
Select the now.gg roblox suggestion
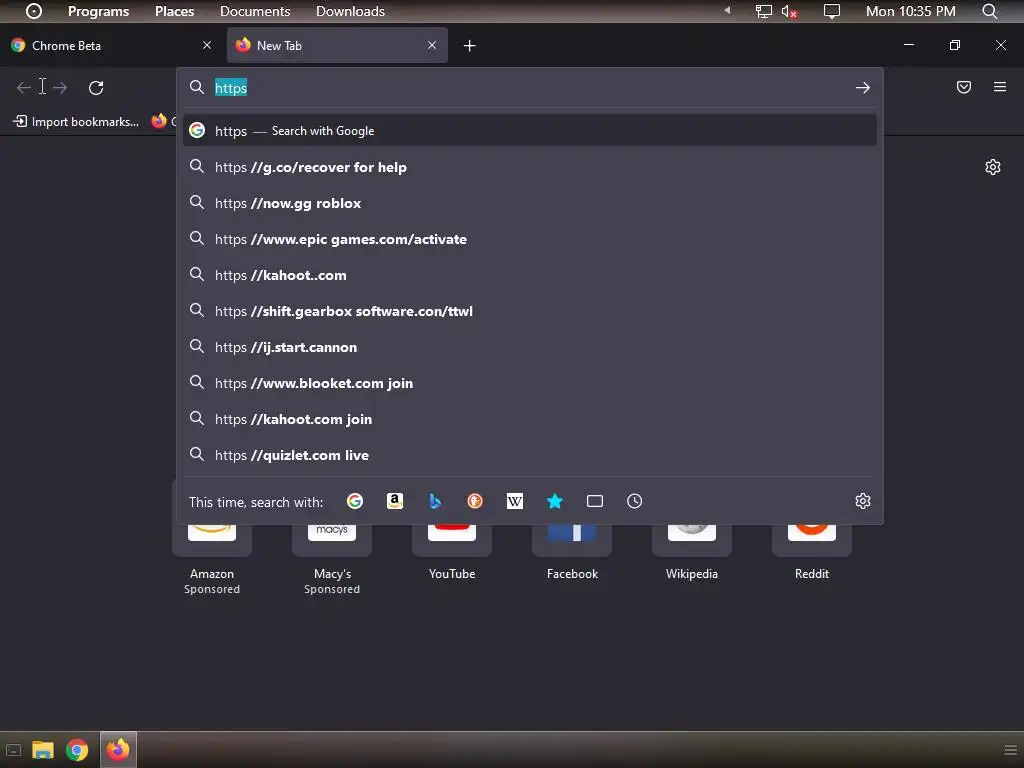click(530, 203)
